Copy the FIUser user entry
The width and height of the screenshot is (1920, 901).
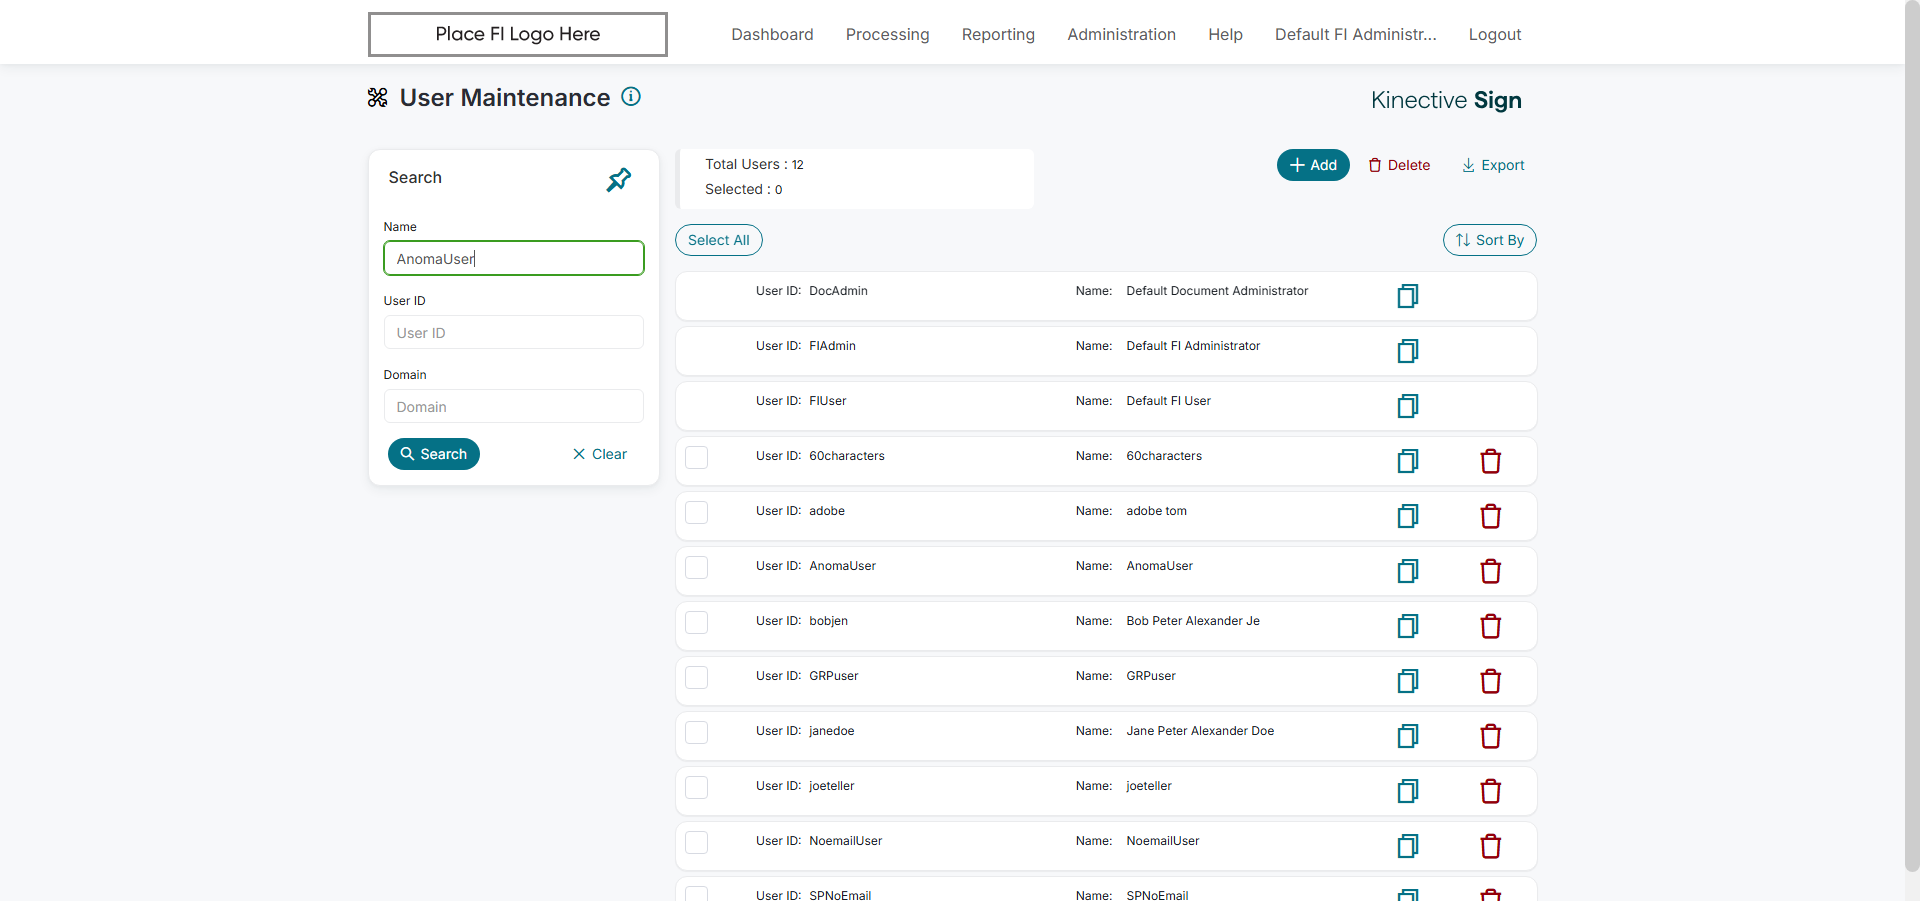pos(1408,406)
